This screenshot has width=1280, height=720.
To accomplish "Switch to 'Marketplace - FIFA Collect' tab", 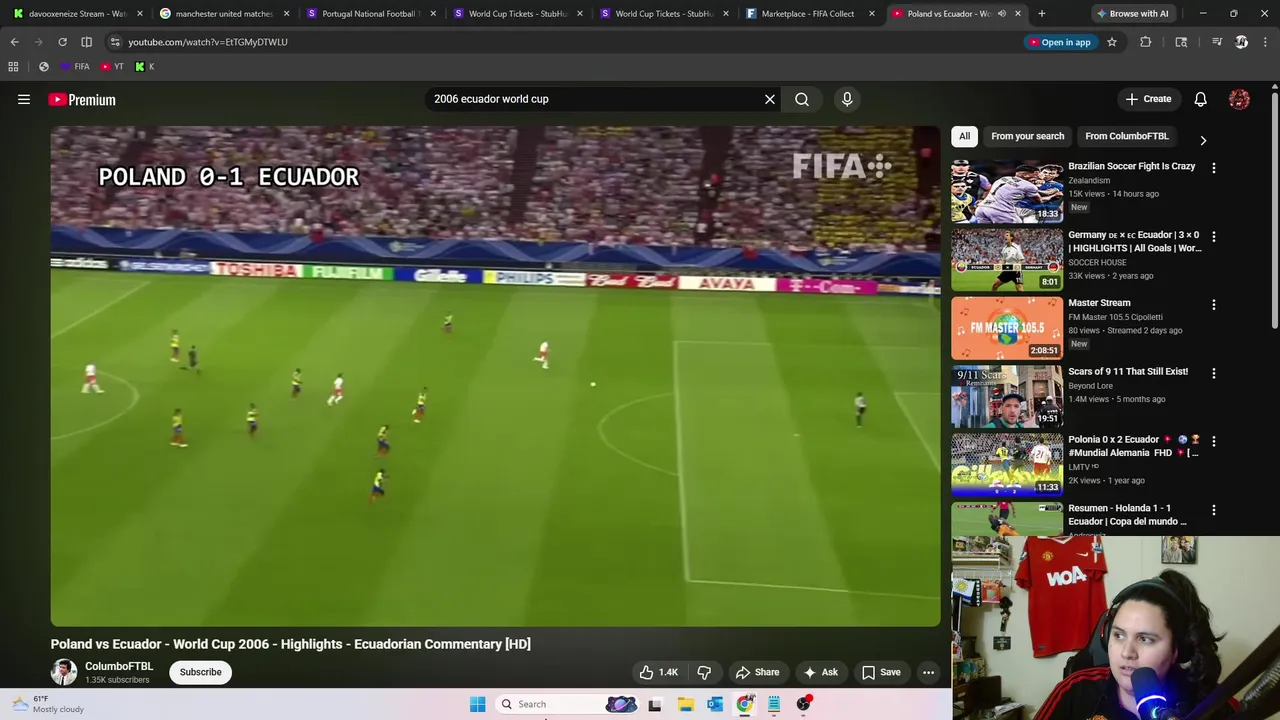I will (x=807, y=14).
